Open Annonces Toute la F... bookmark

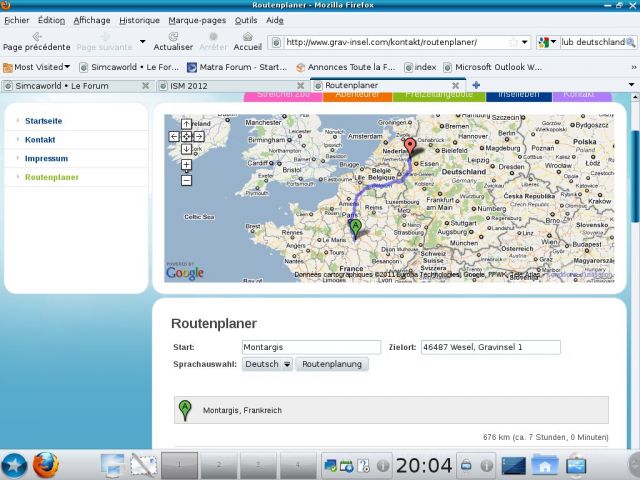click(345, 67)
